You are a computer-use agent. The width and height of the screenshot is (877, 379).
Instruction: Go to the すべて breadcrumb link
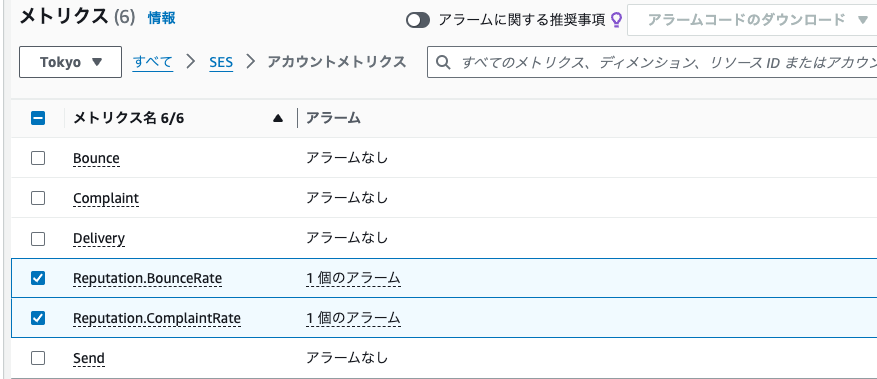click(x=153, y=62)
